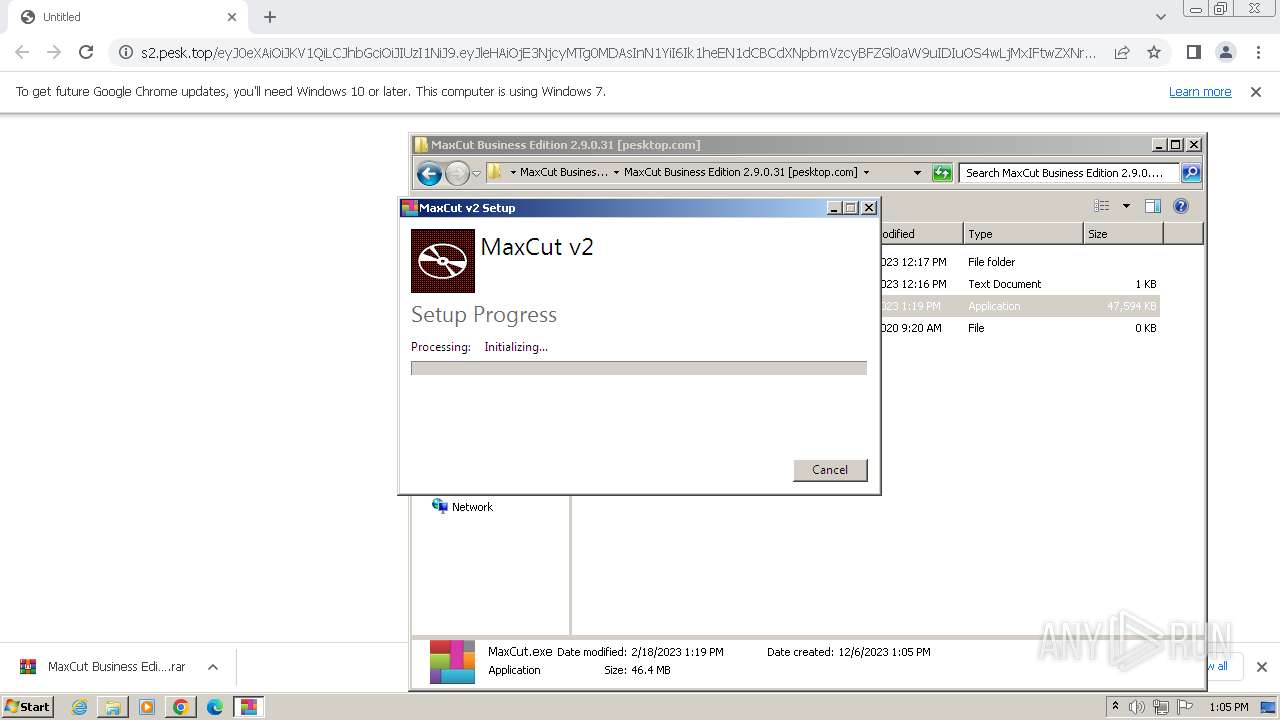Go back in Explorer window
The image size is (1280, 720).
coord(429,174)
